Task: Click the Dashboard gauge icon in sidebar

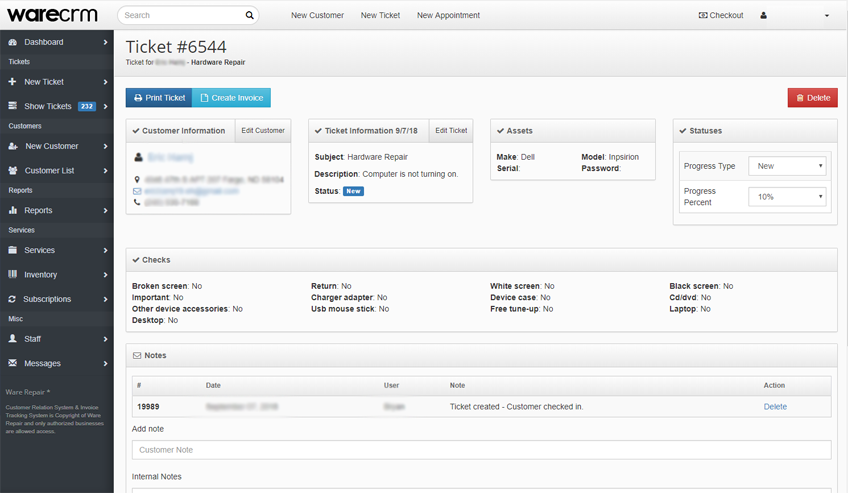Action: pos(12,42)
